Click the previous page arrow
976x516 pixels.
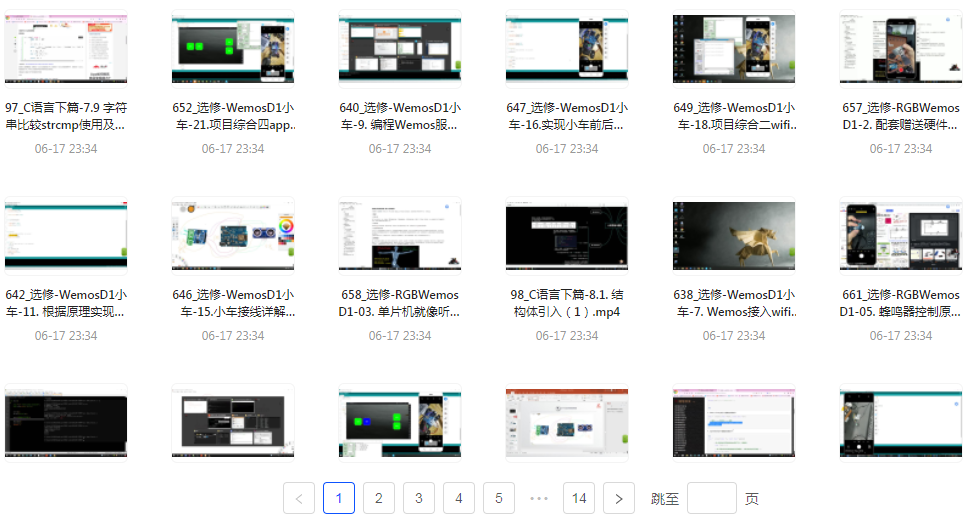pyautogui.click(x=299, y=498)
